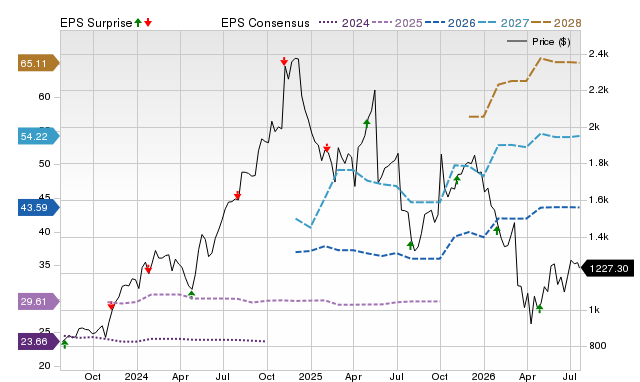Select the red surprise arrow just after the 2024 gridline
The width and height of the screenshot is (640, 382).
[x=148, y=269]
